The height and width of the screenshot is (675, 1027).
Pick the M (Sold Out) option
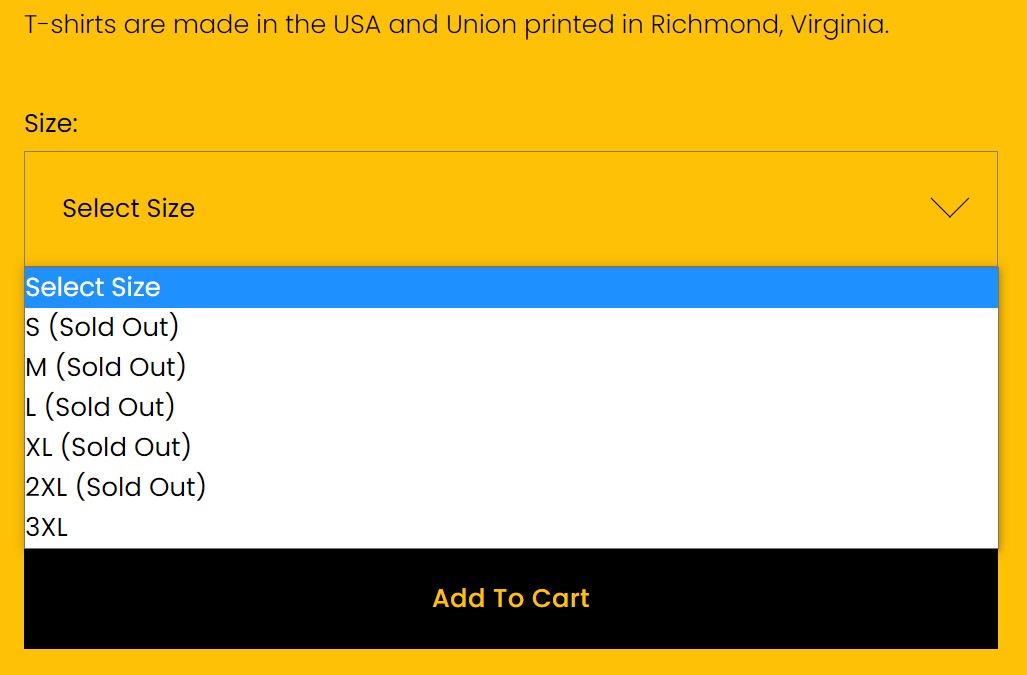106,367
